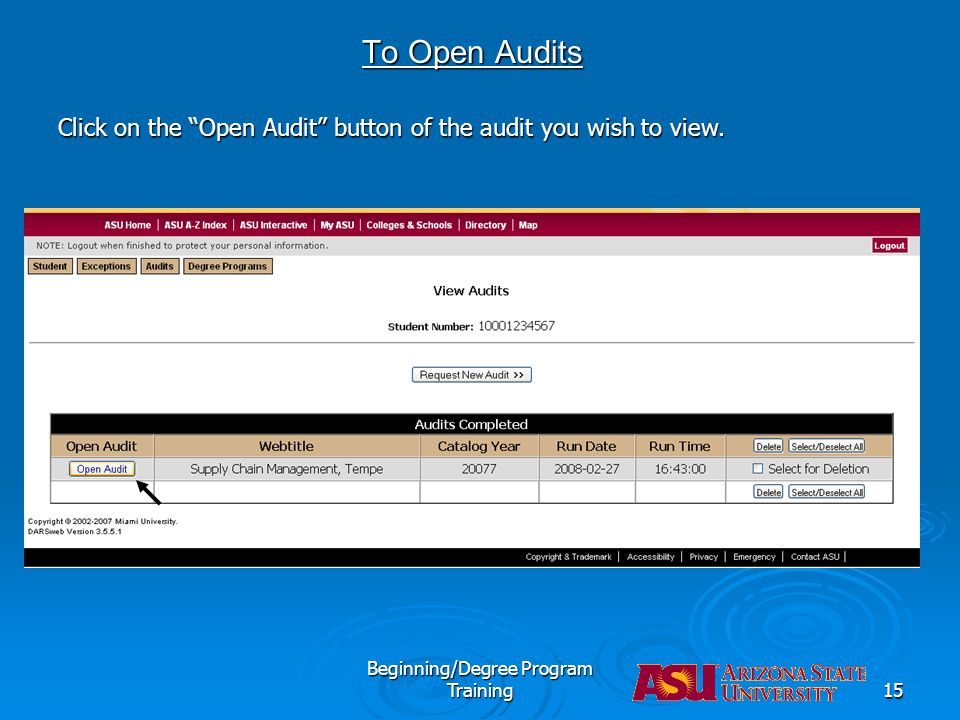
Task: Click the Delete button in the bottom table row
Action: (x=768, y=492)
